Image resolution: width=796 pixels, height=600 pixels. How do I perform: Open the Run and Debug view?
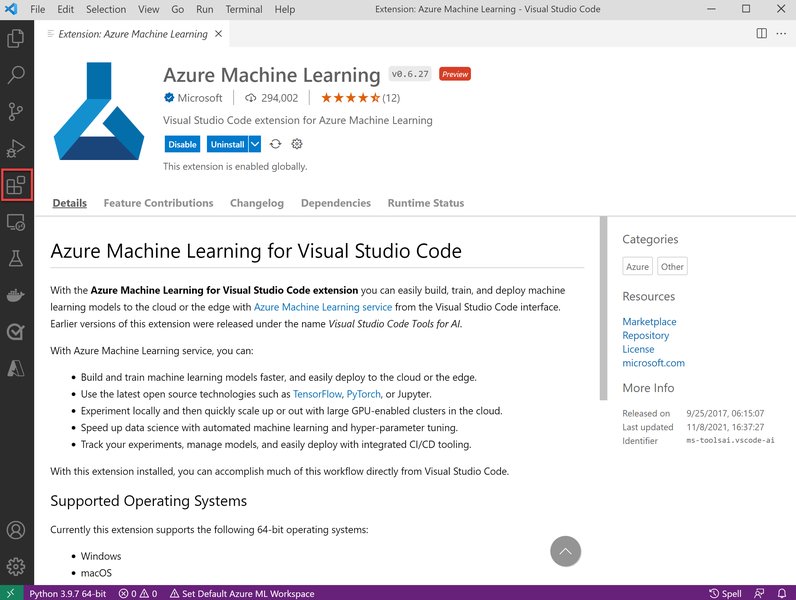click(x=16, y=148)
